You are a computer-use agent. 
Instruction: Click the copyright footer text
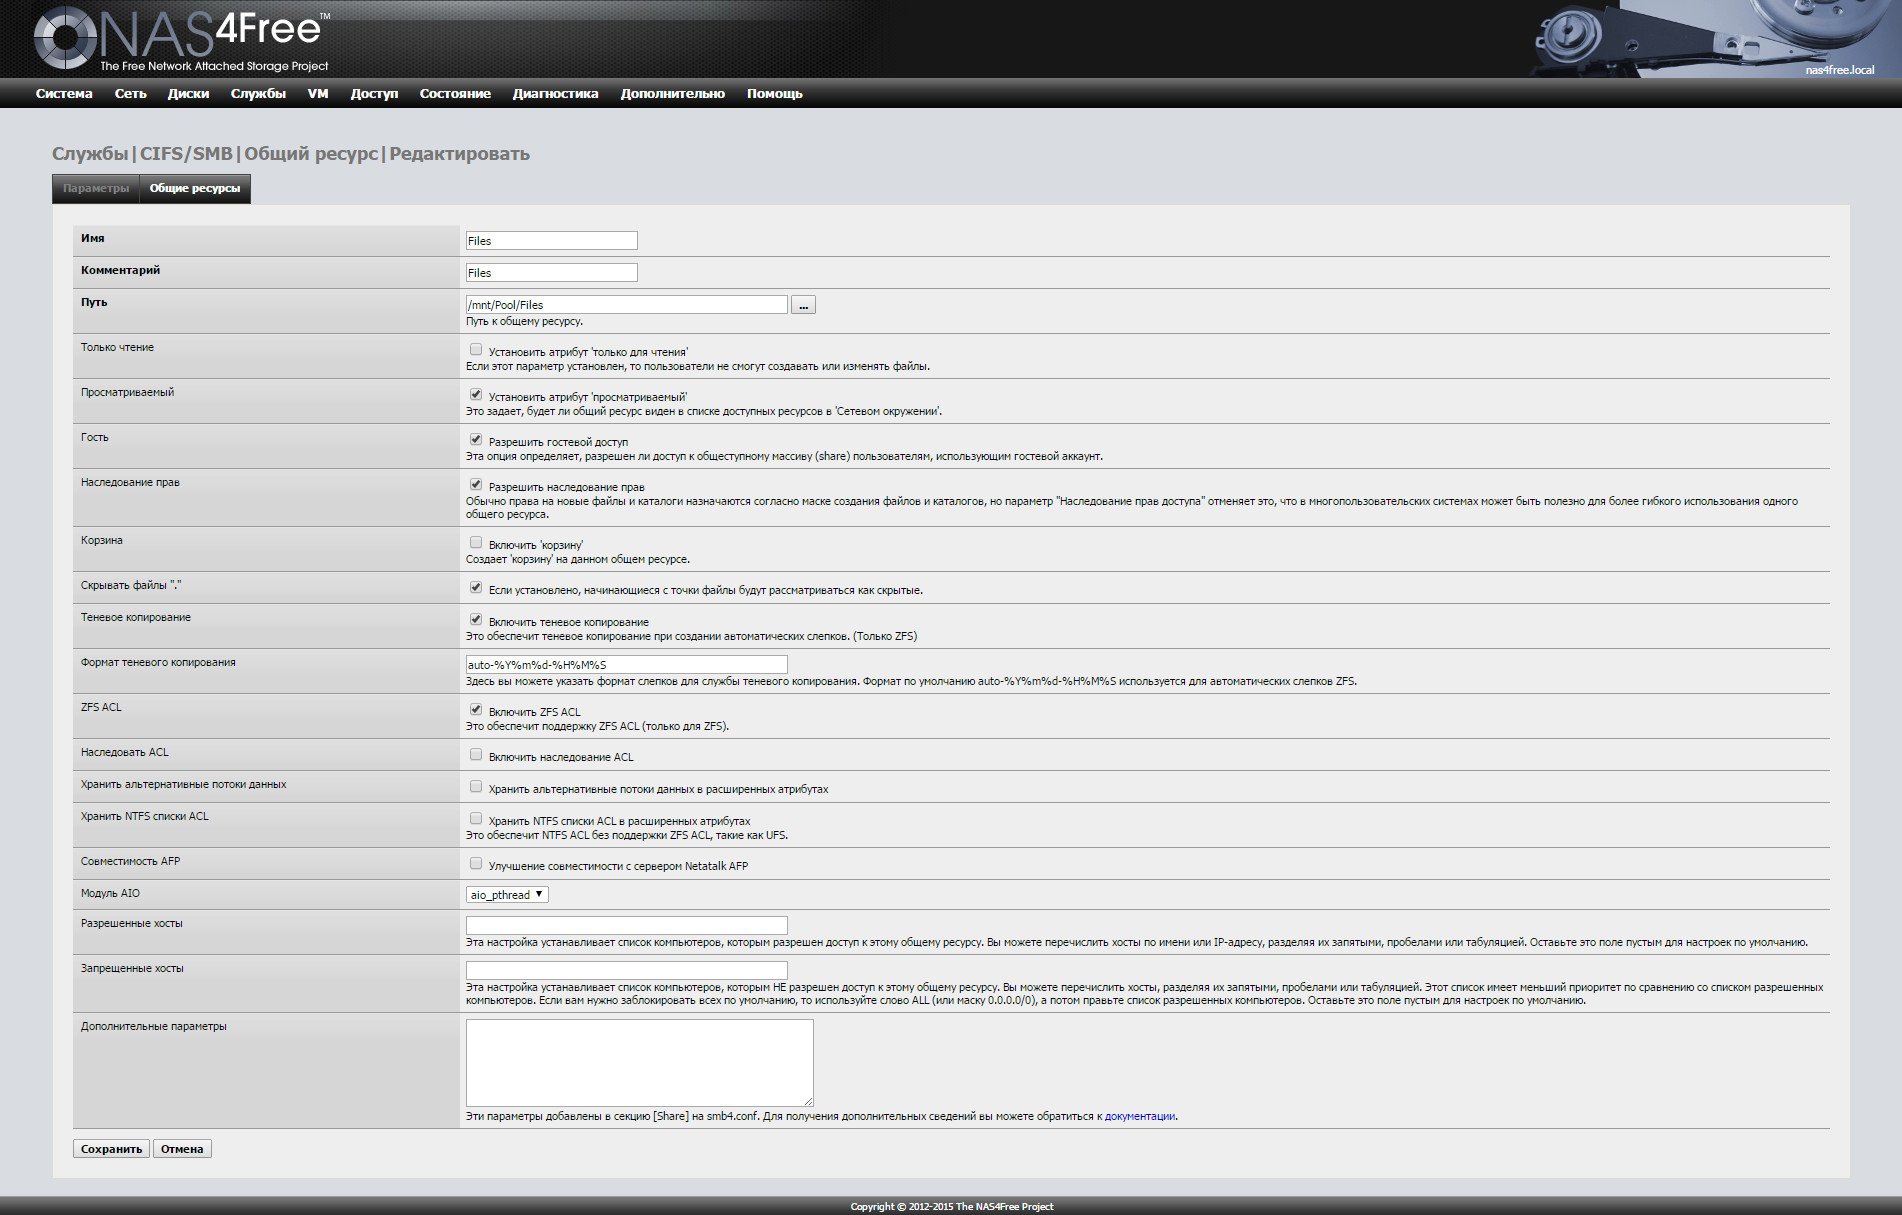pos(952,1207)
